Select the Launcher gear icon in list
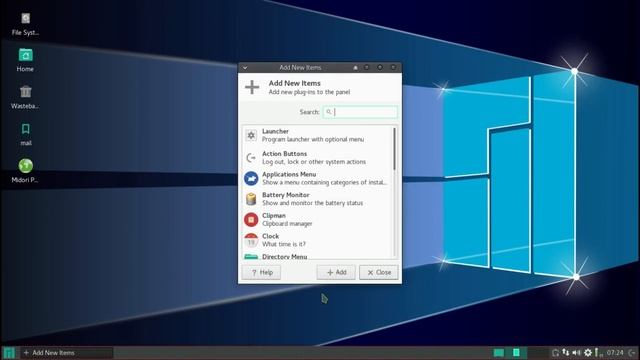 click(251, 135)
